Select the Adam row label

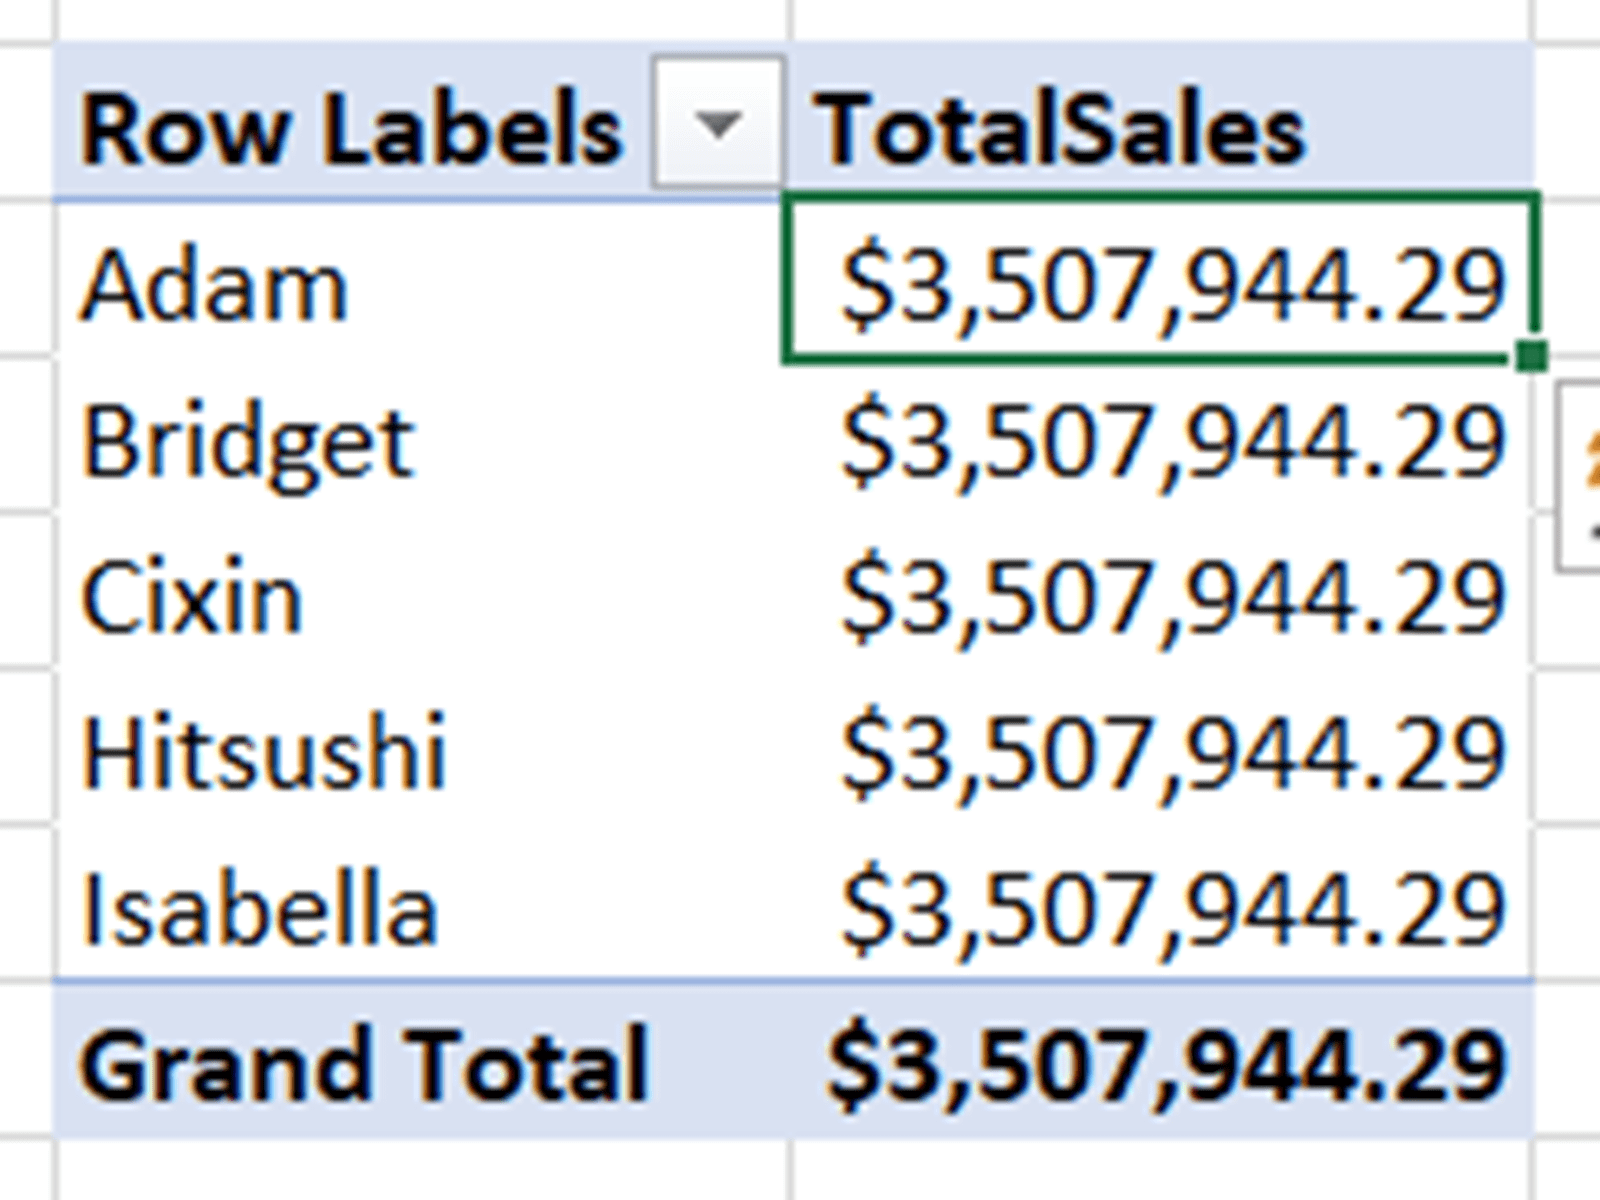point(215,287)
